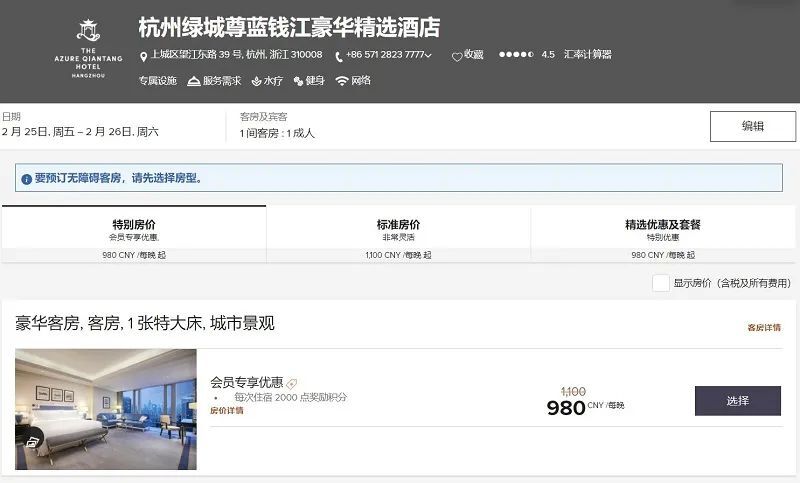Click the phone number +86 571 2823 7777

tap(385, 54)
